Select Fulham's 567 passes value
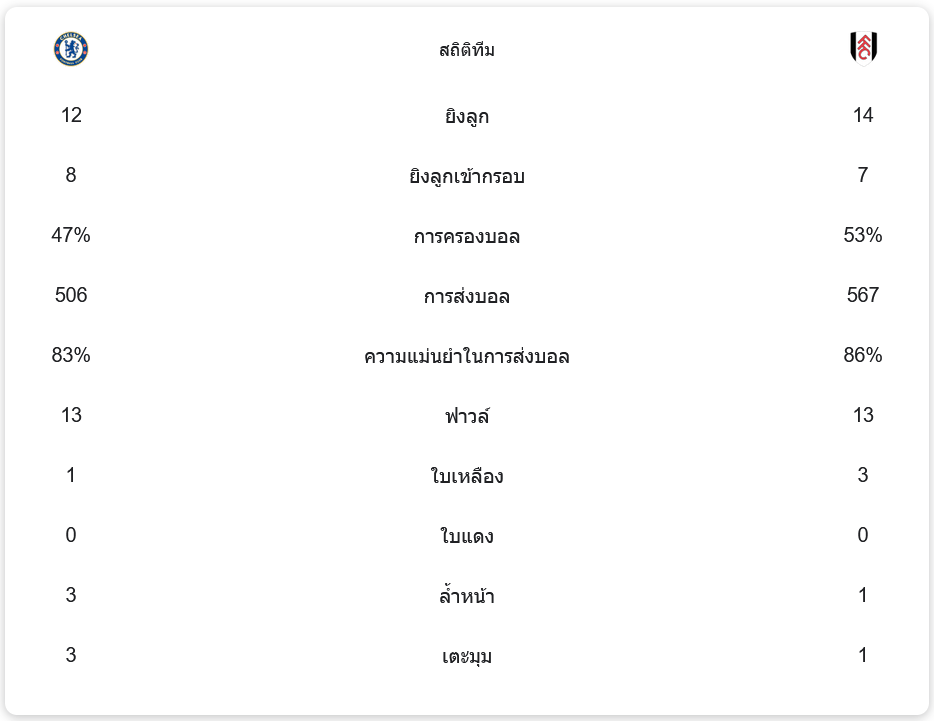This screenshot has width=934, height=721. coord(863,295)
